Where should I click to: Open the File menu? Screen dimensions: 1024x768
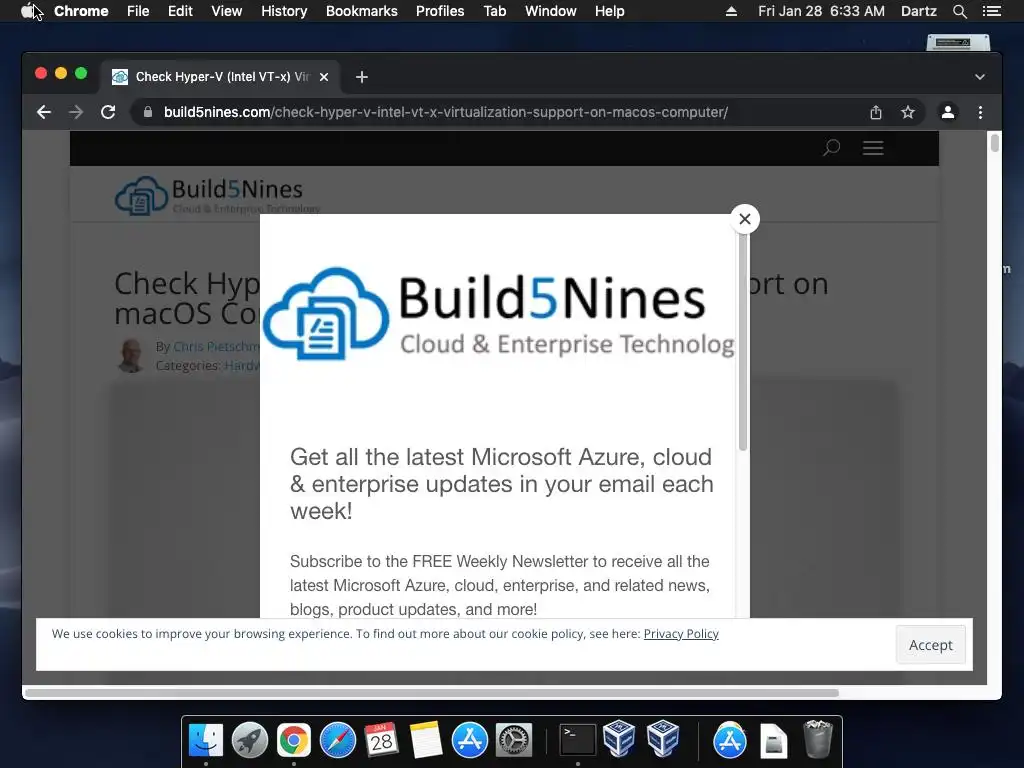click(x=138, y=11)
